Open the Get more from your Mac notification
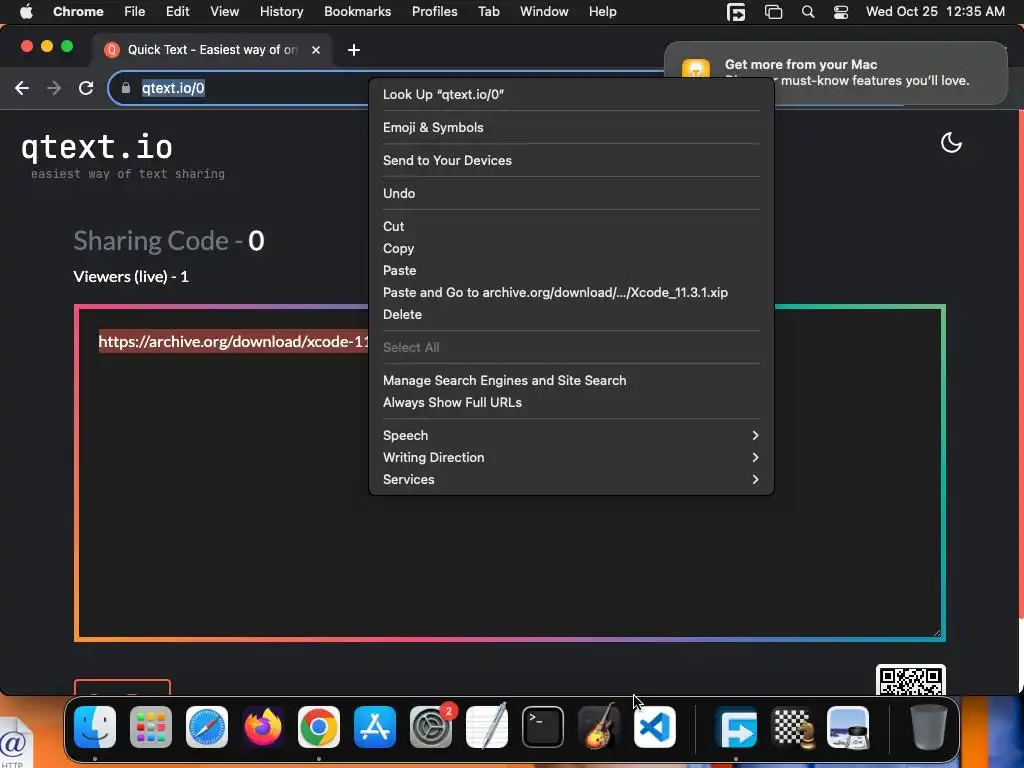Viewport: 1024px width, 768px height. 835,72
